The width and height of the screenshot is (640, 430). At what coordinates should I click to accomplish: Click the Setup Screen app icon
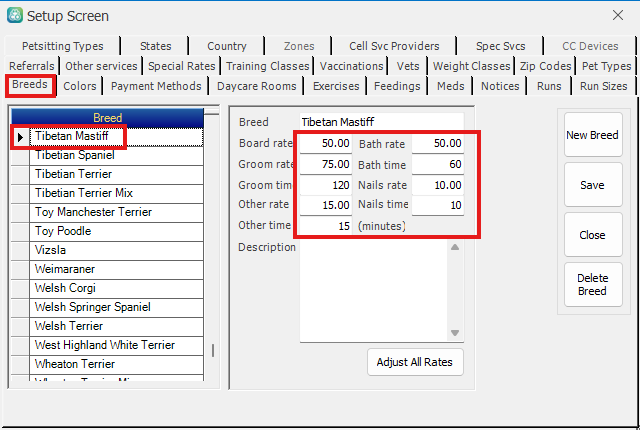coord(14,16)
